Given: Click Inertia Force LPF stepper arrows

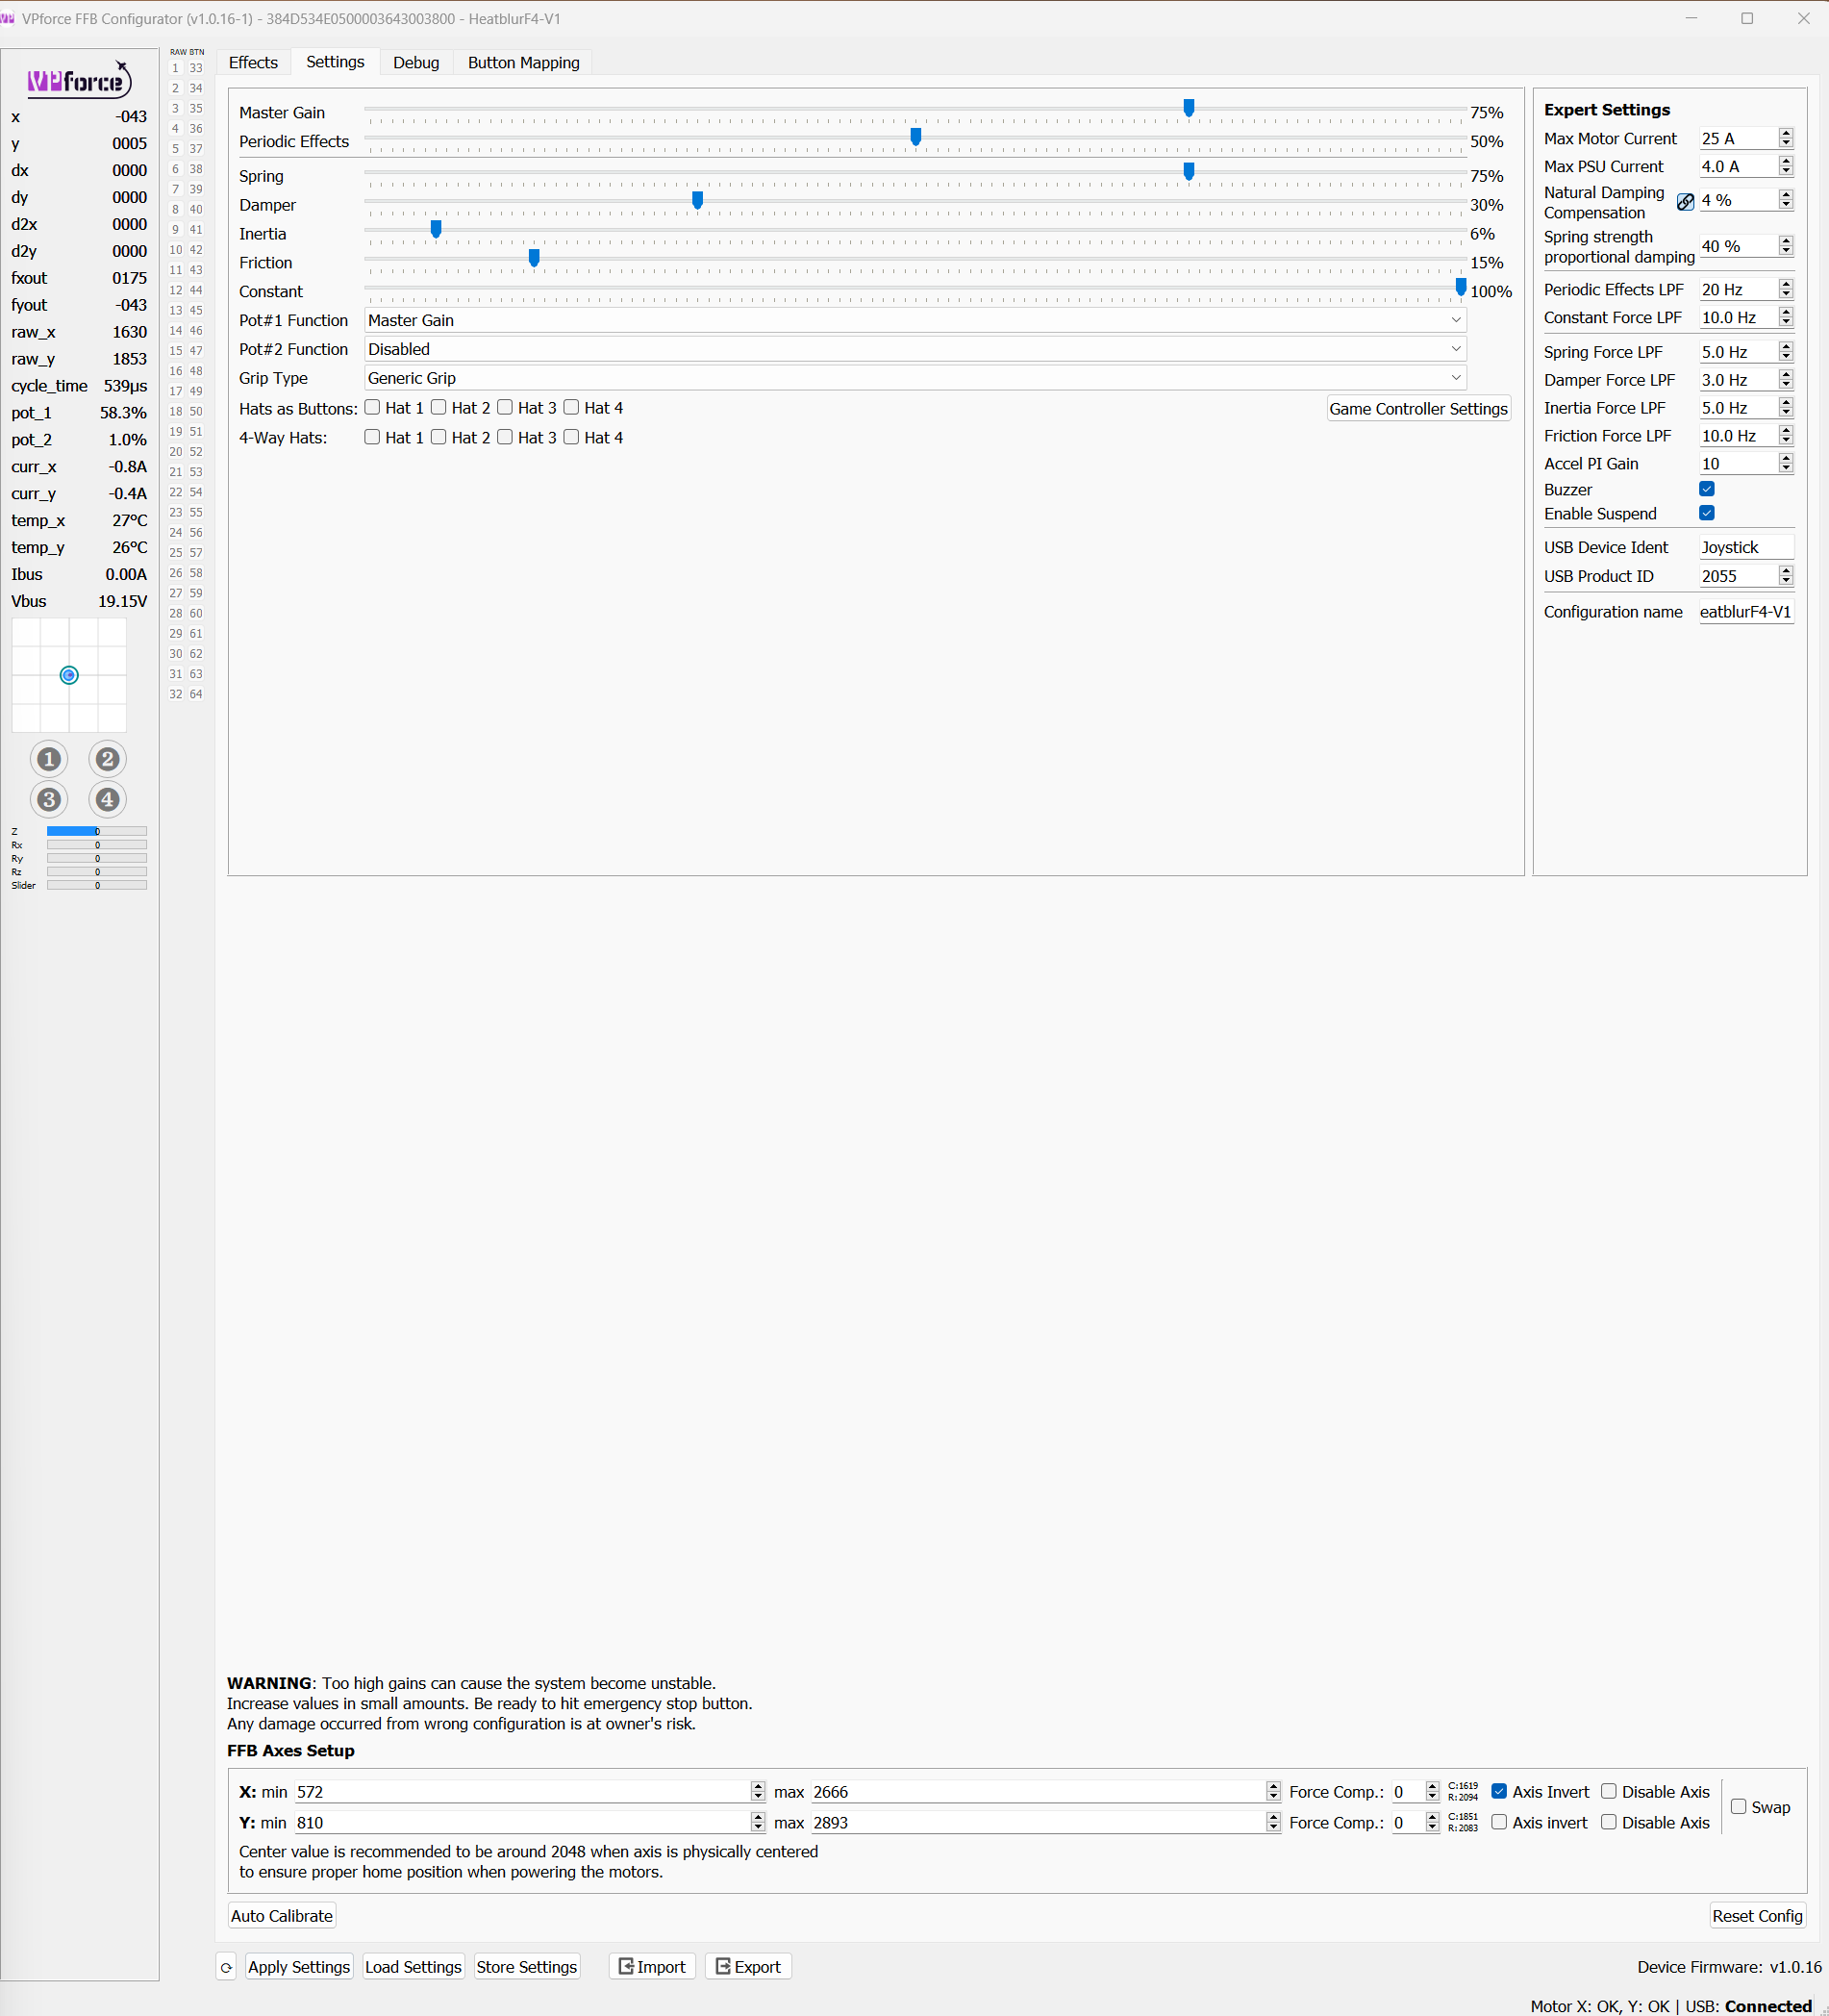Looking at the screenshot, I should (x=1786, y=408).
